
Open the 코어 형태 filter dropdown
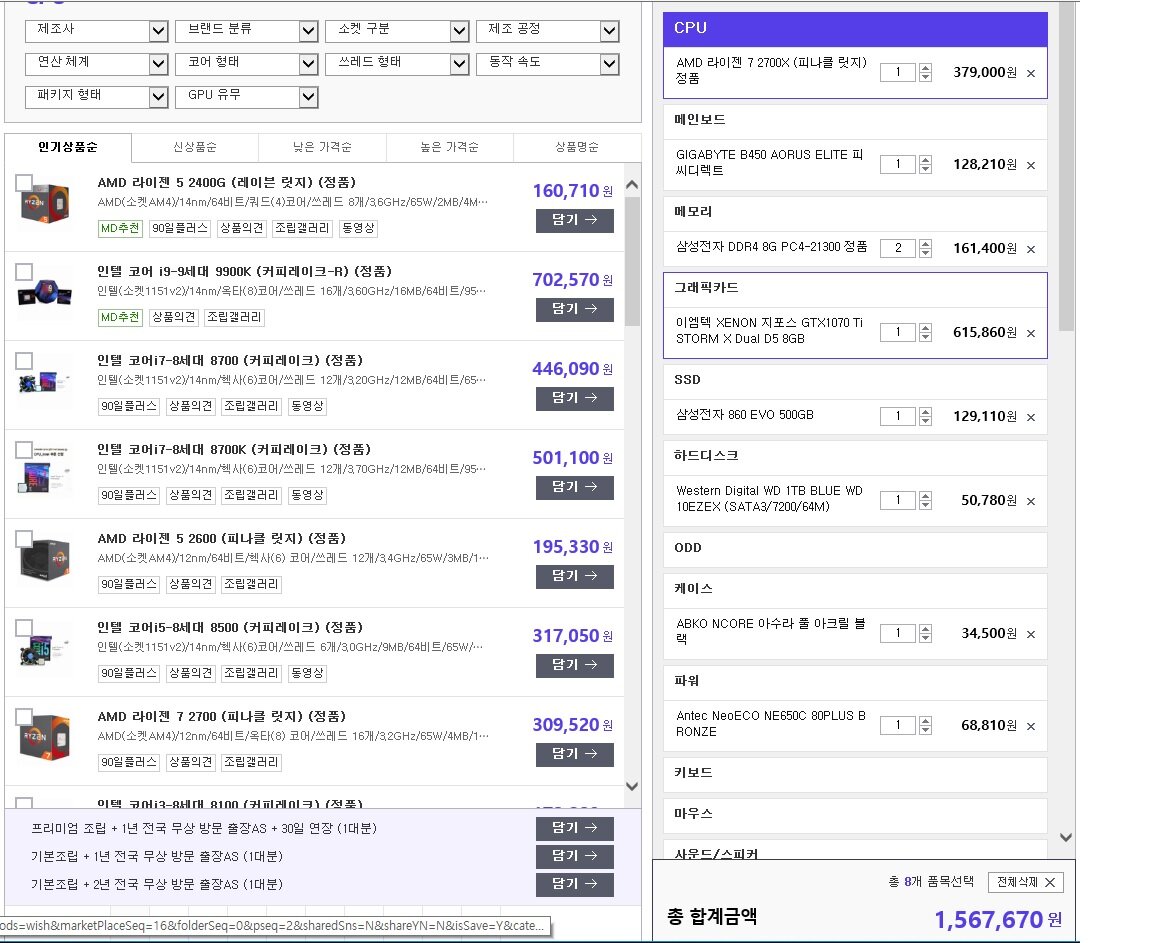tap(247, 64)
